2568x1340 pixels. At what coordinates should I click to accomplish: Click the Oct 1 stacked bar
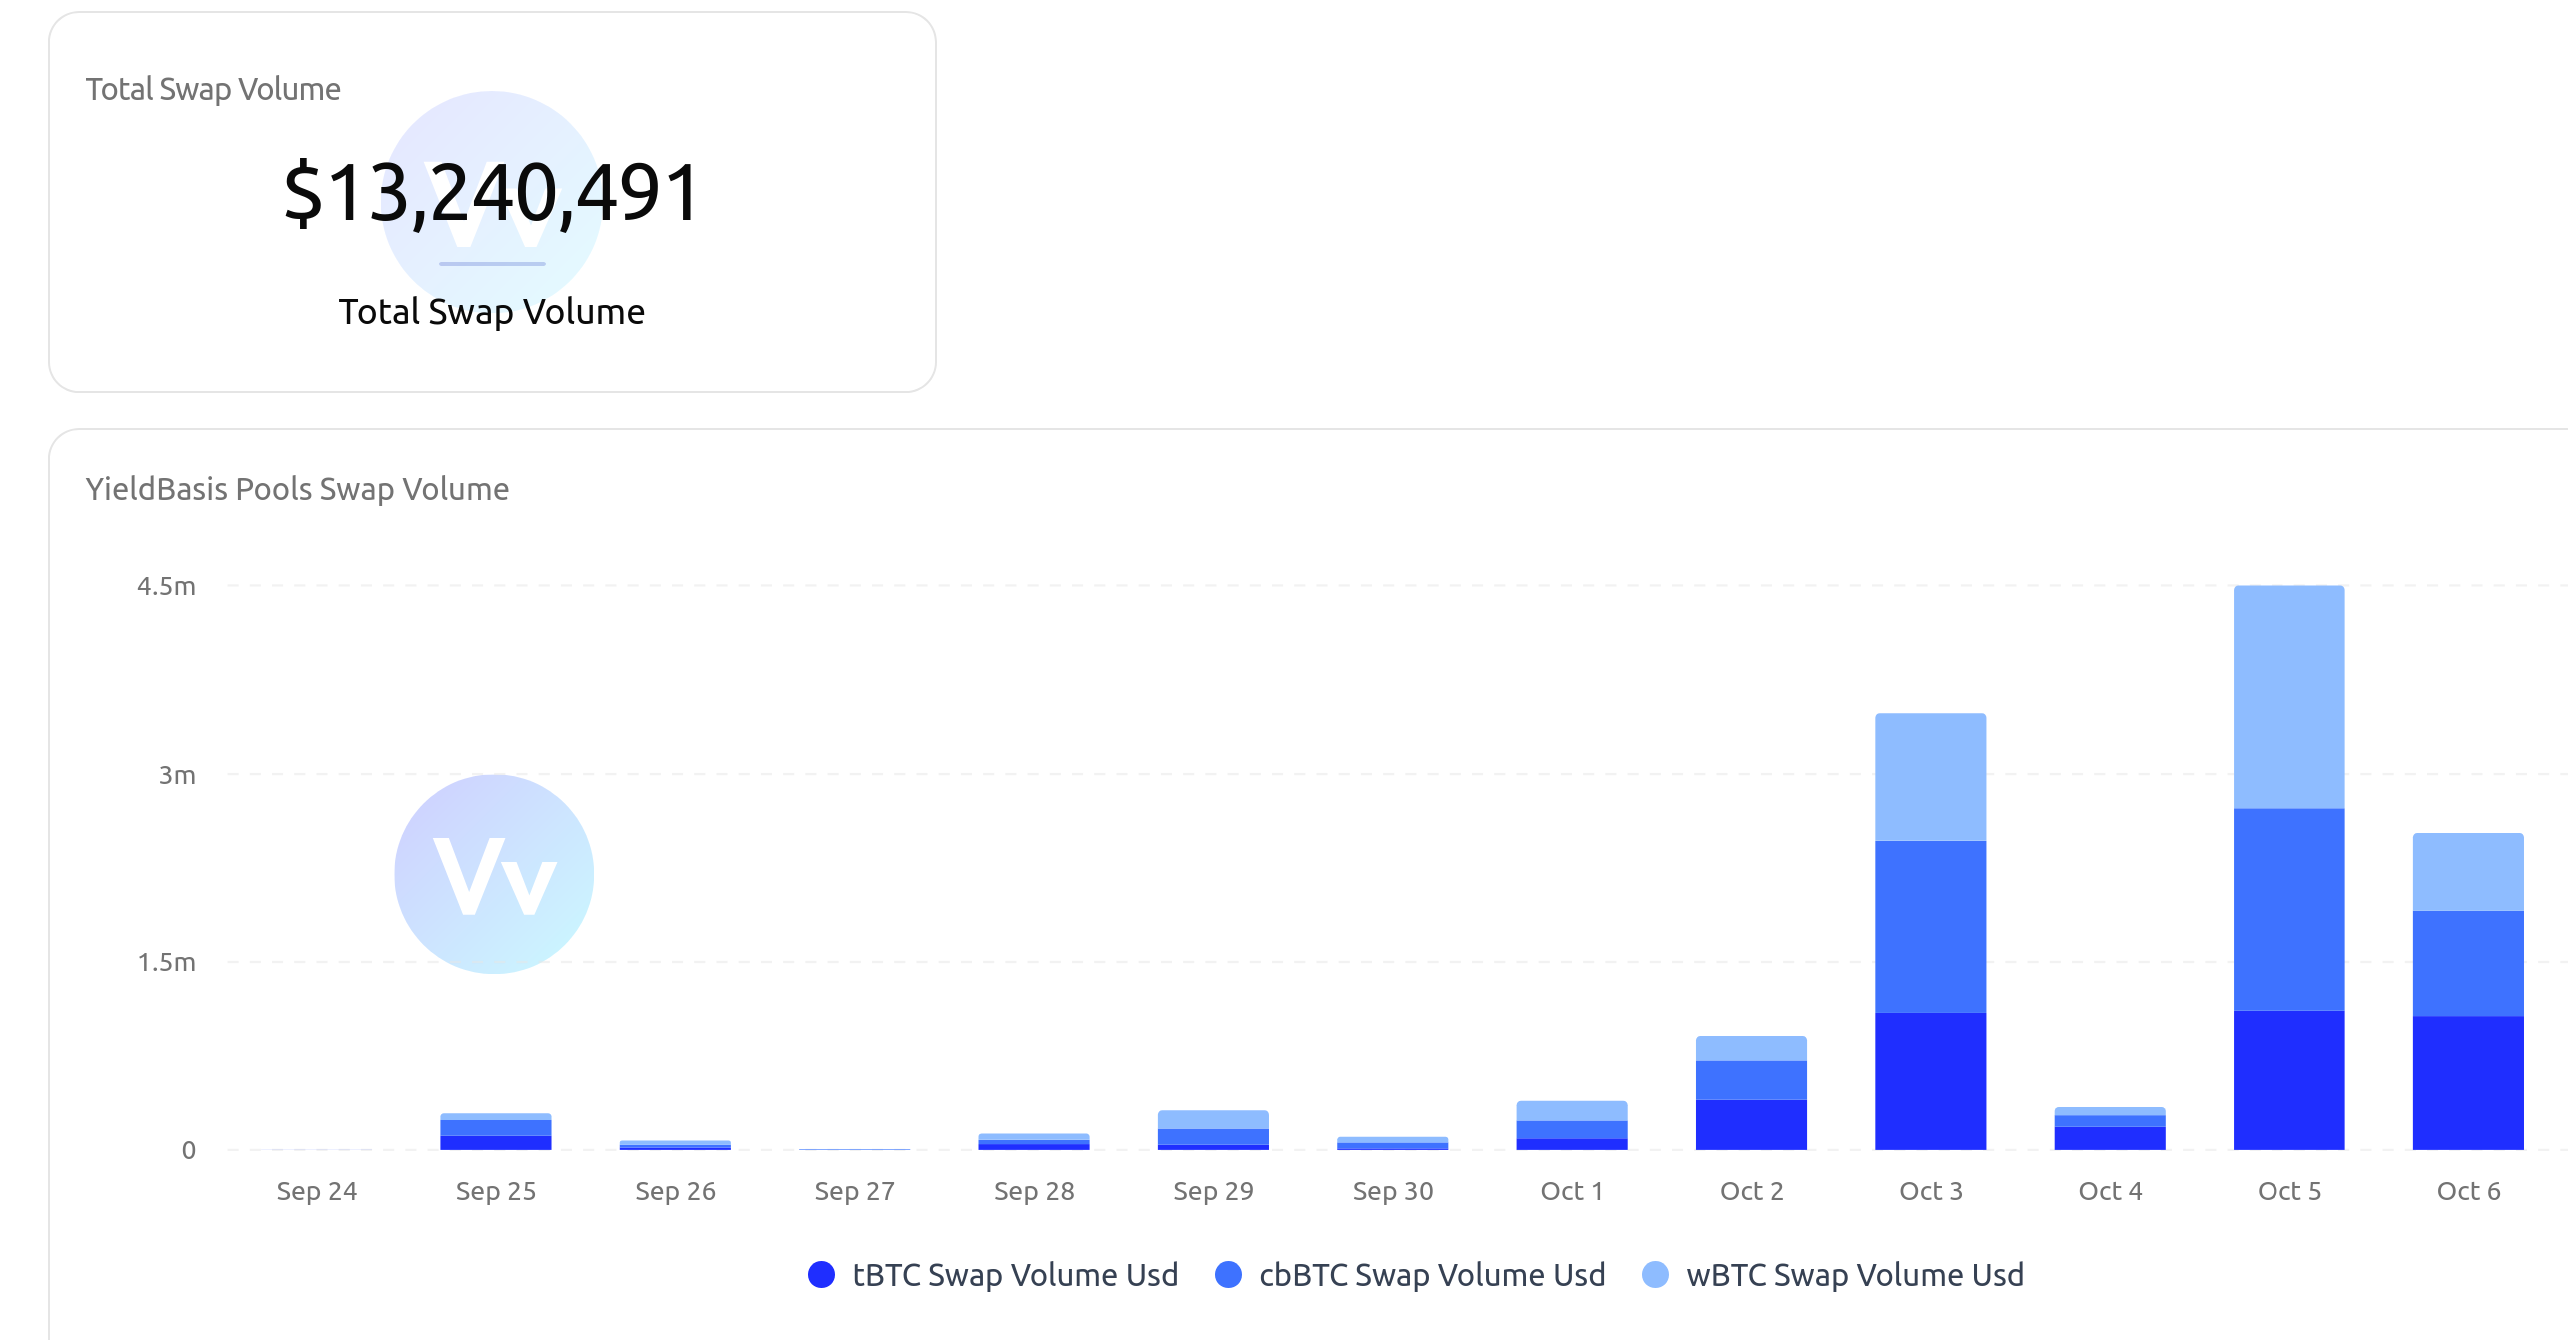click(x=1571, y=1125)
